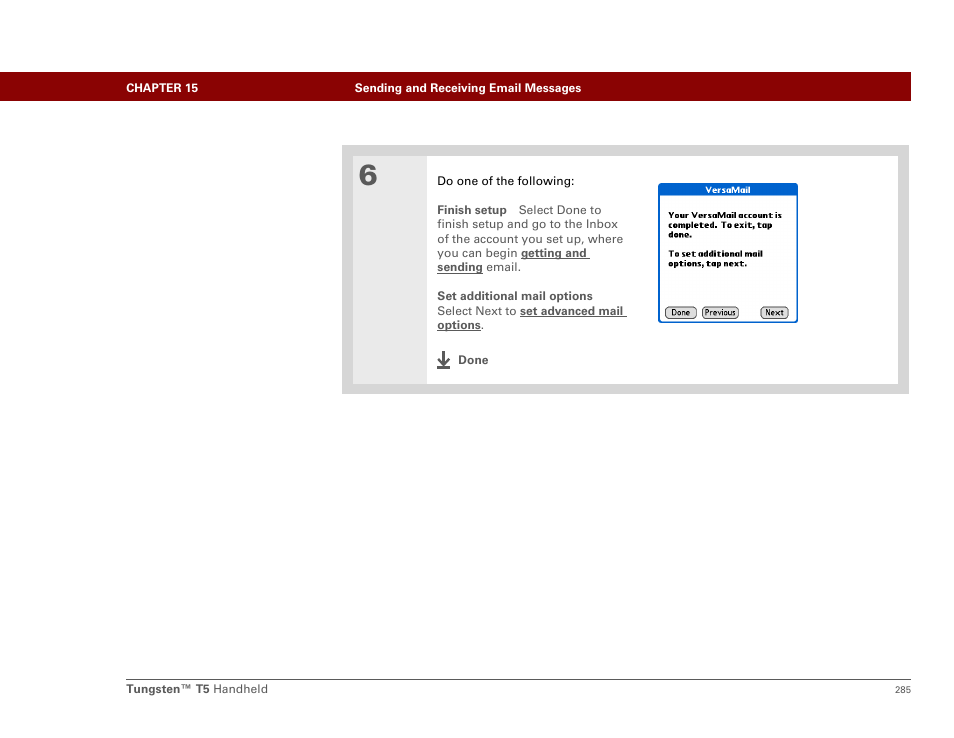Follow the 'set advanced mail options' link
The image size is (954, 738).
click(x=531, y=318)
